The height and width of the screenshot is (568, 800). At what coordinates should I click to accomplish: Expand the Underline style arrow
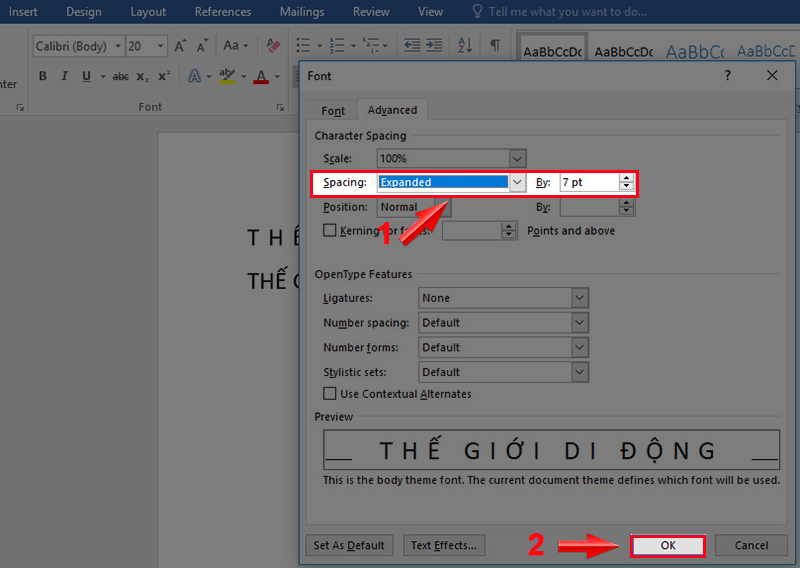pos(103,77)
